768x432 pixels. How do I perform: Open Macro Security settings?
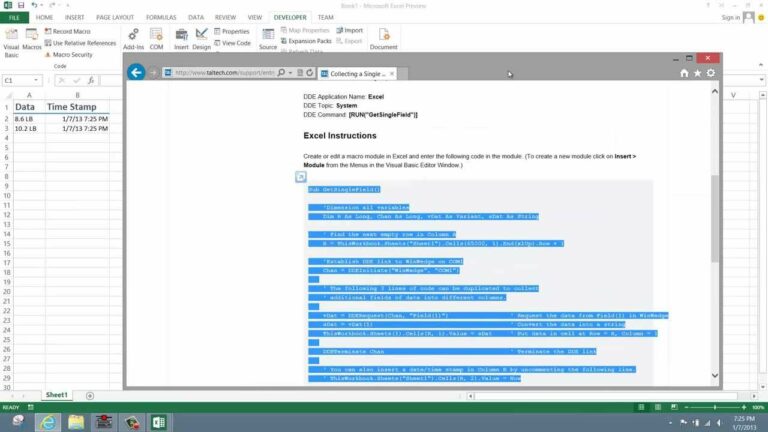pos(76,54)
